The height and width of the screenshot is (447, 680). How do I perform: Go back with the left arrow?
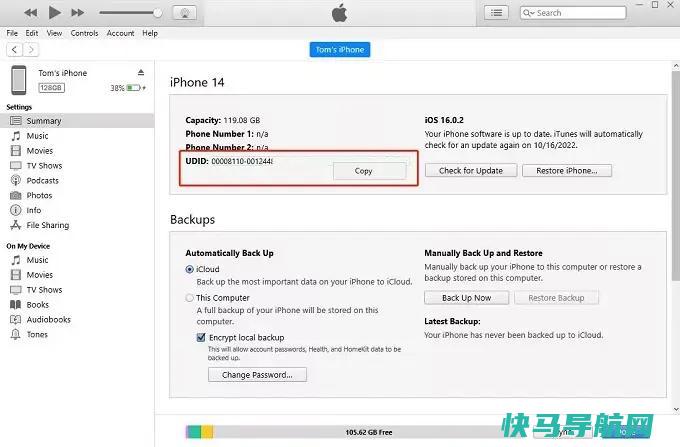(x=14, y=49)
